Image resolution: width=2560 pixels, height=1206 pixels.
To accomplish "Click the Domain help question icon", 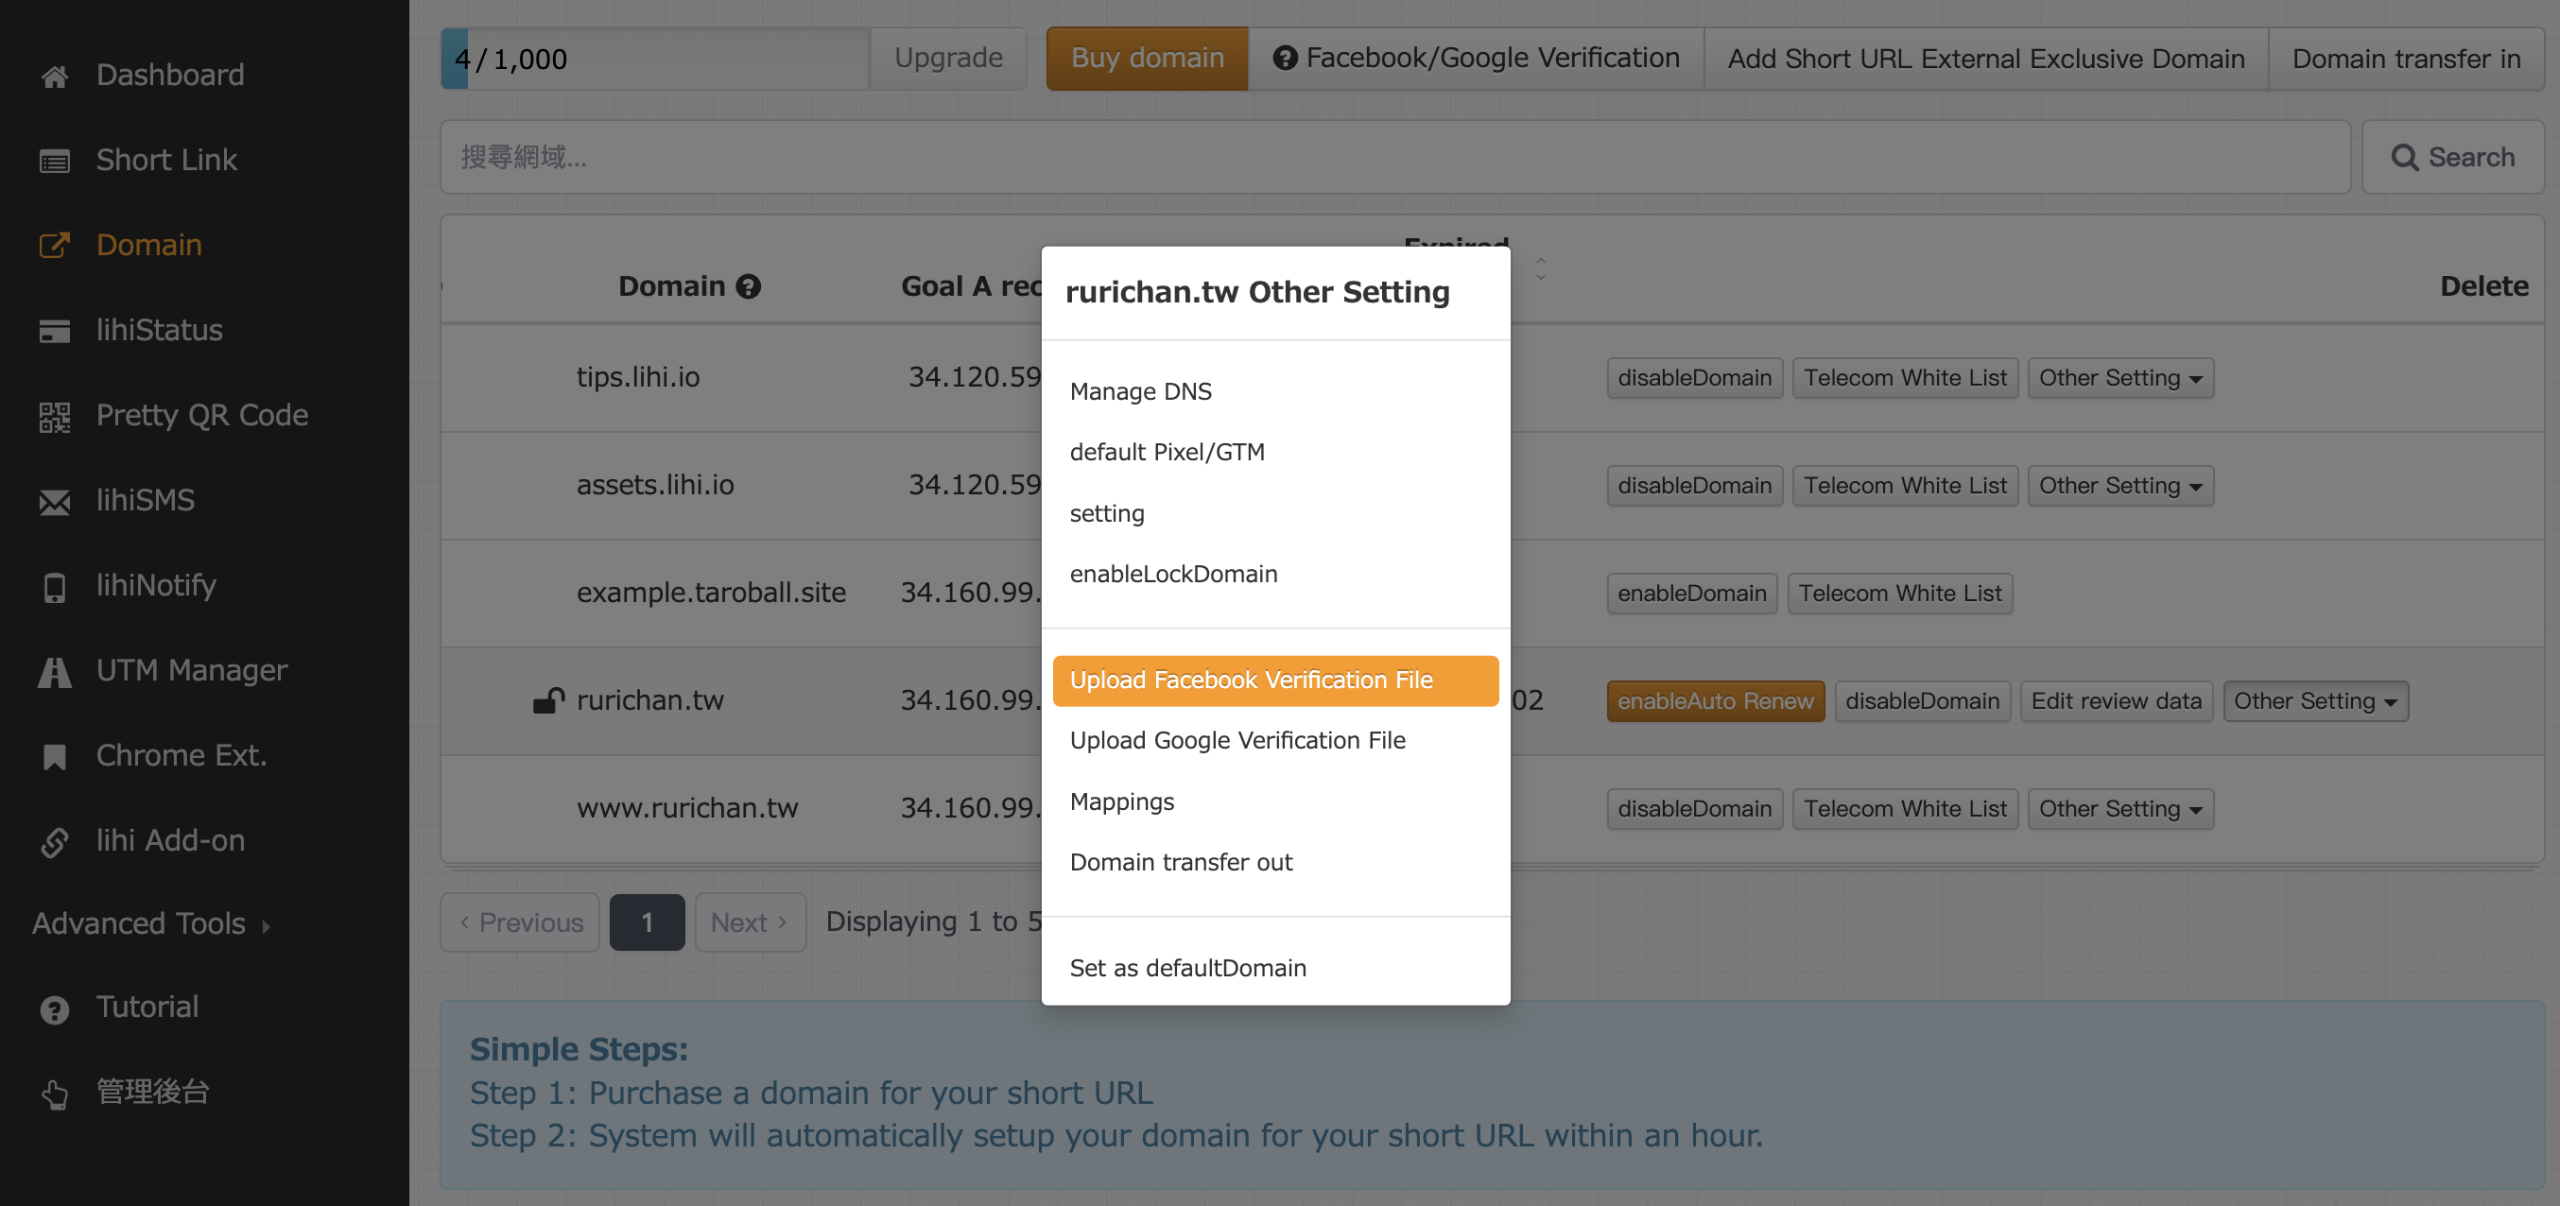I will 748,287.
